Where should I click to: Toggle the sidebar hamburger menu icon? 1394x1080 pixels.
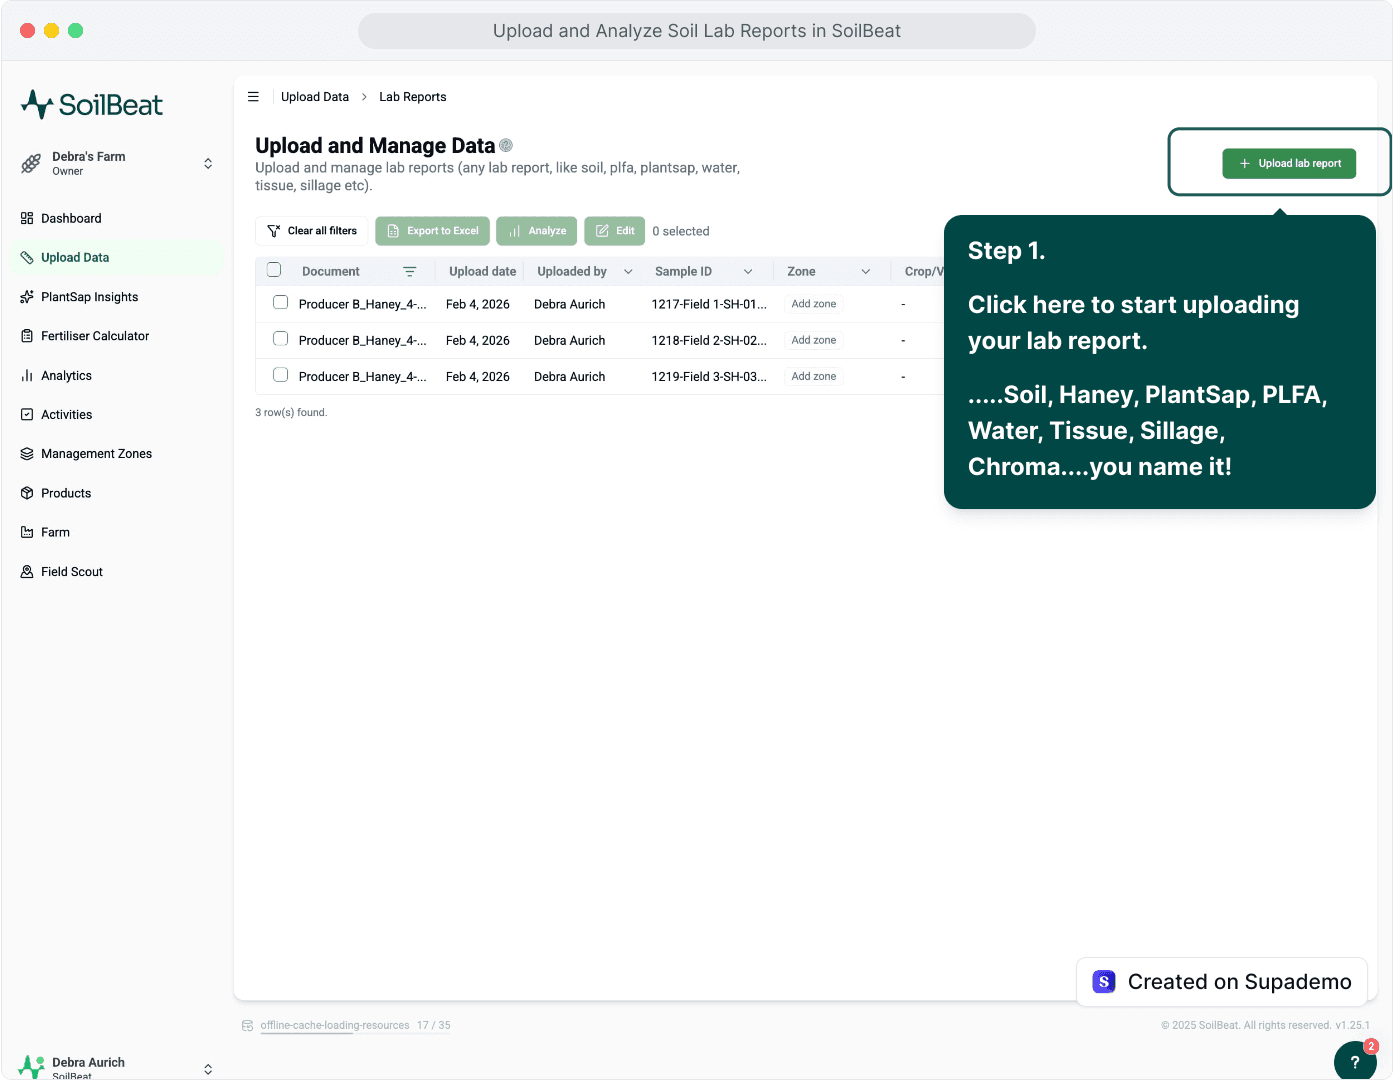[x=253, y=97]
